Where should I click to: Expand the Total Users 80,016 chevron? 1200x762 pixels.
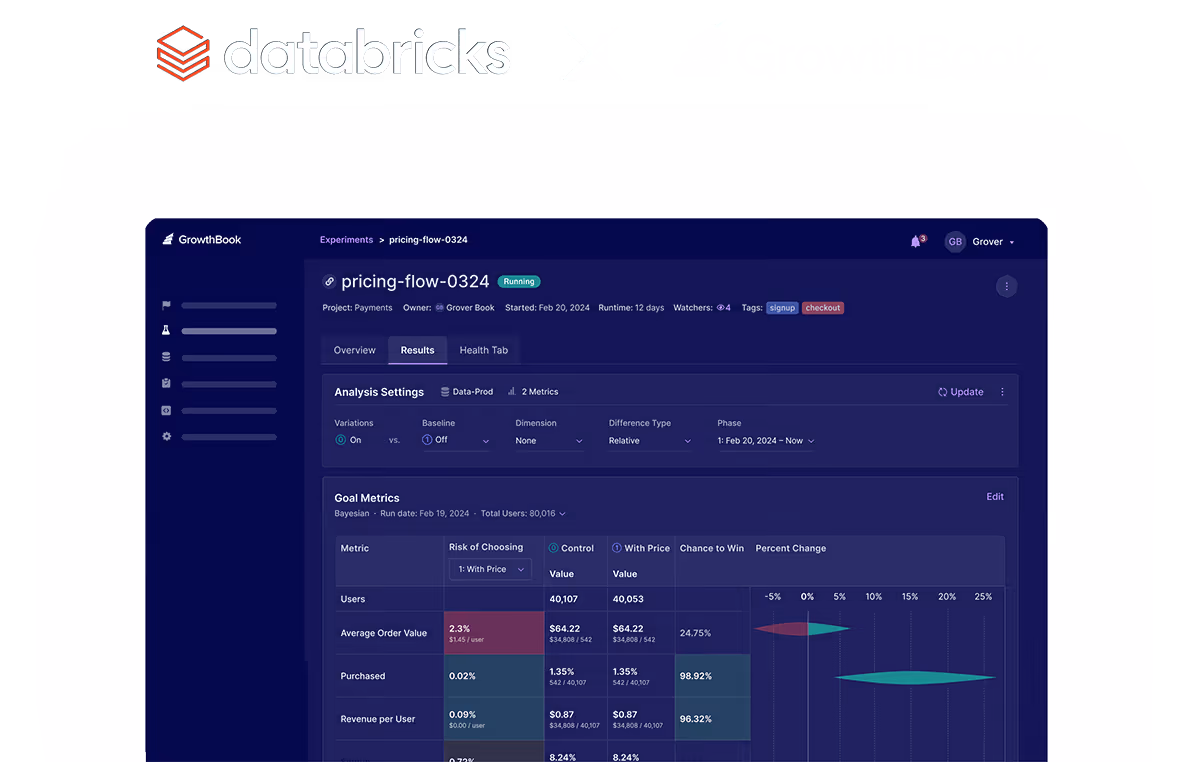[x=562, y=514]
